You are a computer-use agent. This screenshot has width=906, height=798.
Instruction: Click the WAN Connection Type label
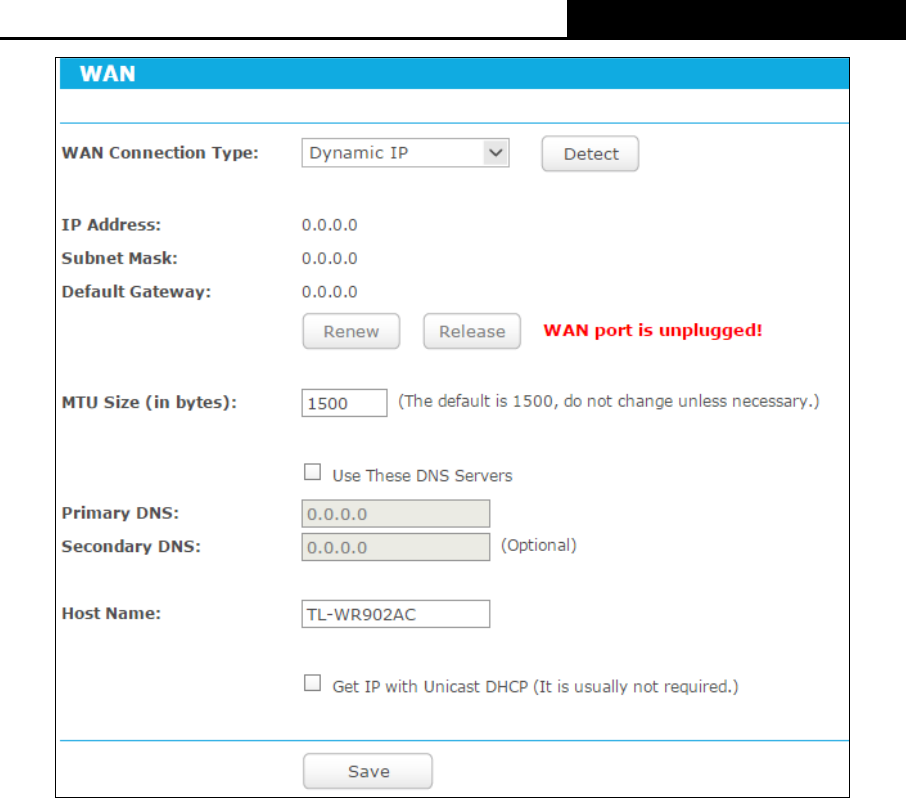160,153
